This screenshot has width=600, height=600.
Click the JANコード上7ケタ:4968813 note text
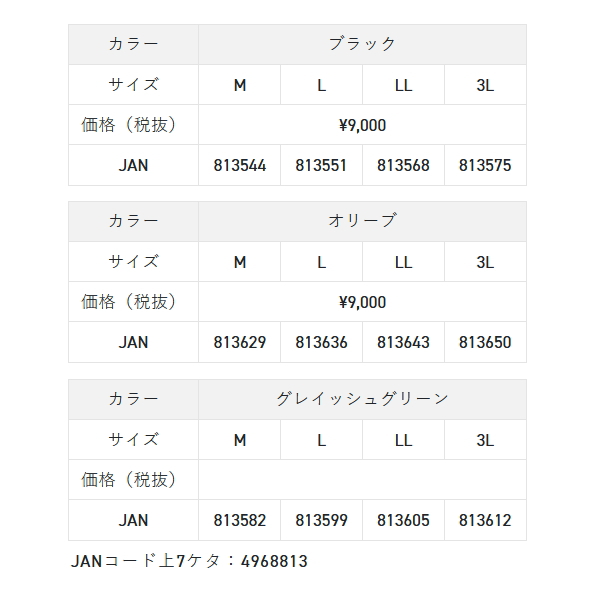[x=189, y=561]
